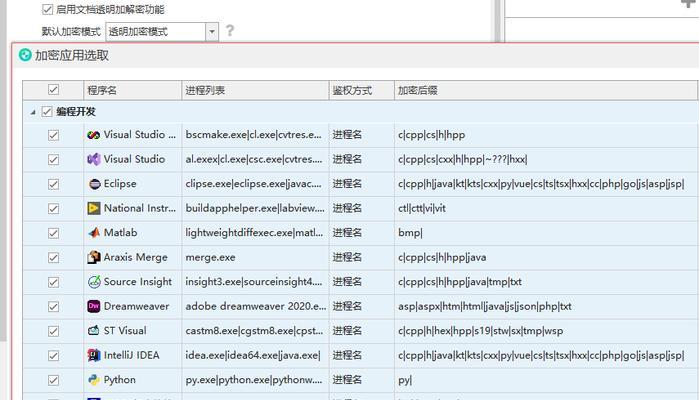The height and width of the screenshot is (400, 699).
Task: Click the purple Visual Studio icon
Action: 94,159
